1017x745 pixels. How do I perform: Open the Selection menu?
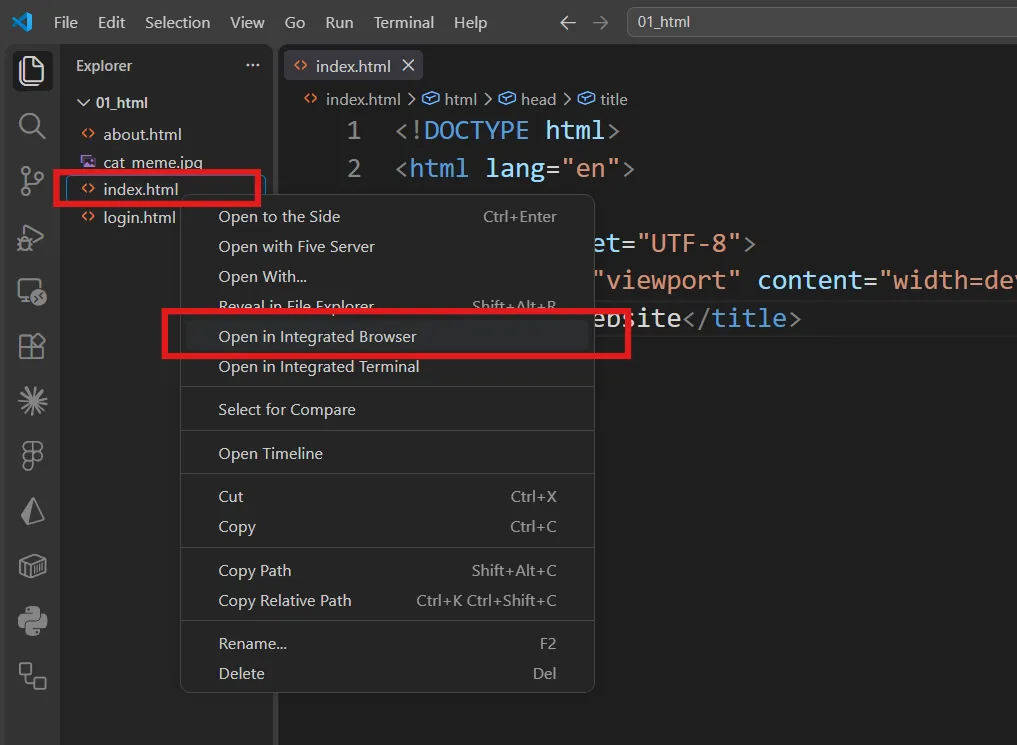tap(177, 23)
